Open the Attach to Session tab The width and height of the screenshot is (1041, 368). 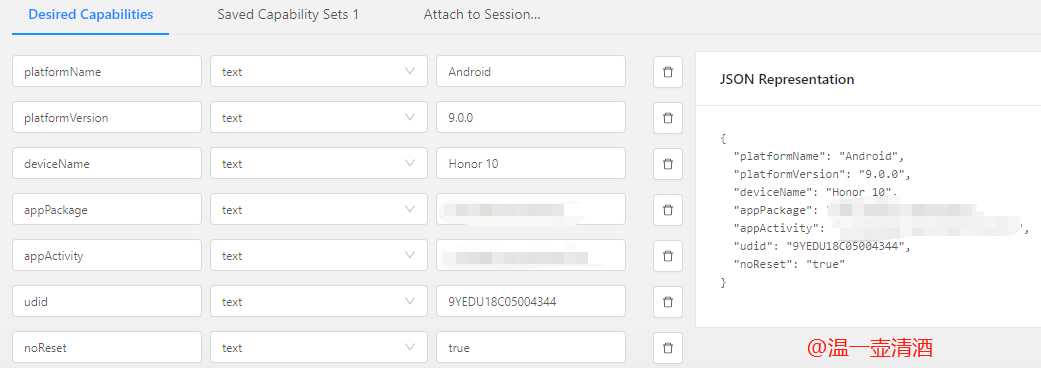[482, 15]
